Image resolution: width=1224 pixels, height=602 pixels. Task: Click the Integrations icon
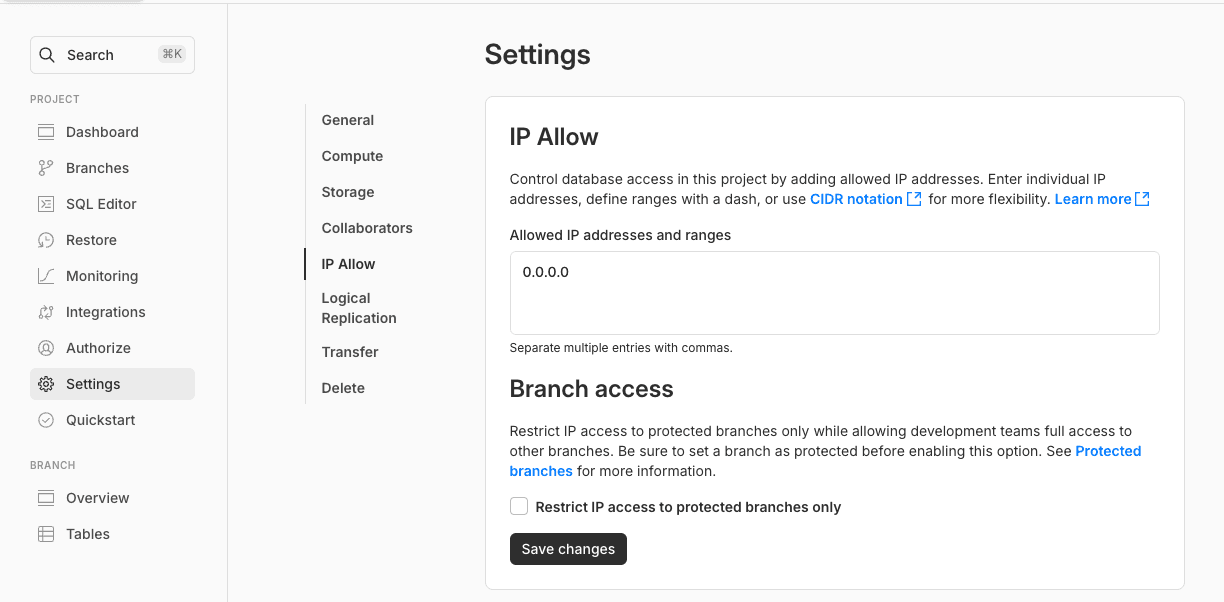coord(46,311)
